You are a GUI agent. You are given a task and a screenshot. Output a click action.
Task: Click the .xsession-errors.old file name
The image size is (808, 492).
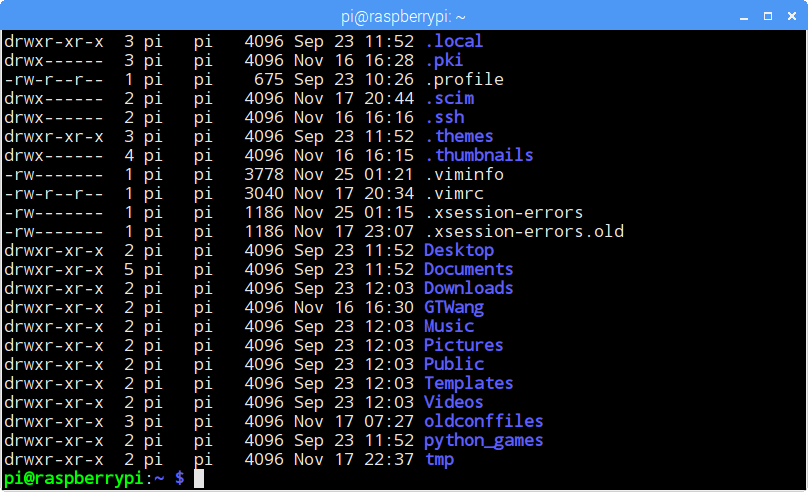coord(524,231)
